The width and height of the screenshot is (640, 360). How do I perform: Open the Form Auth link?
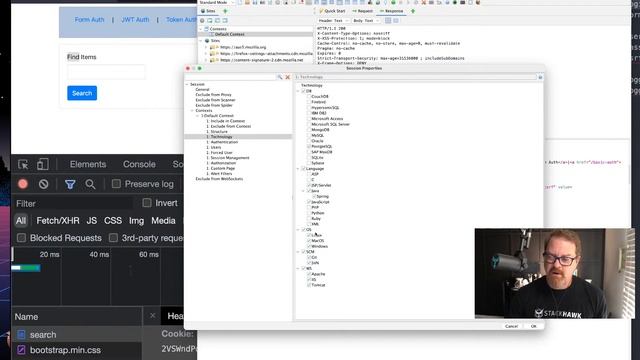[89, 20]
